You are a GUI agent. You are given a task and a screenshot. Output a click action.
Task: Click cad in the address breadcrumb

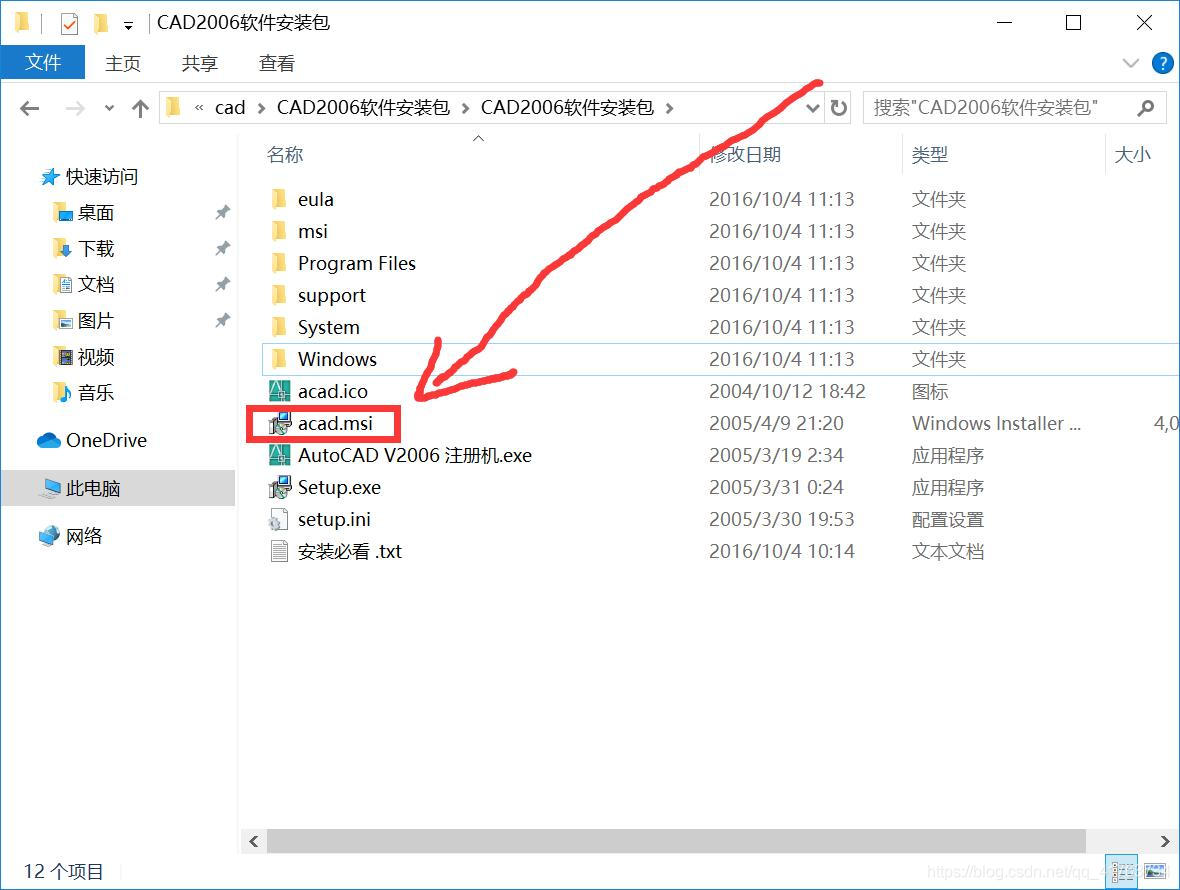(x=230, y=108)
